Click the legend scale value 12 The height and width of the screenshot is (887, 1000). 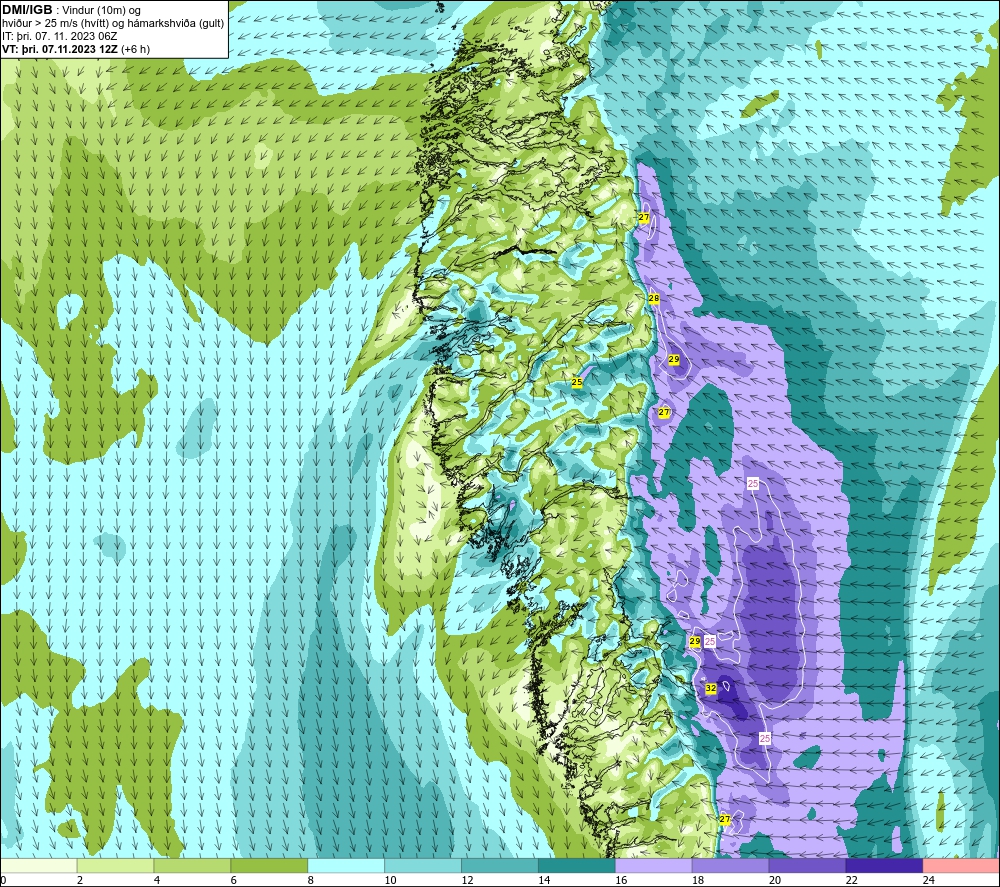[467, 880]
